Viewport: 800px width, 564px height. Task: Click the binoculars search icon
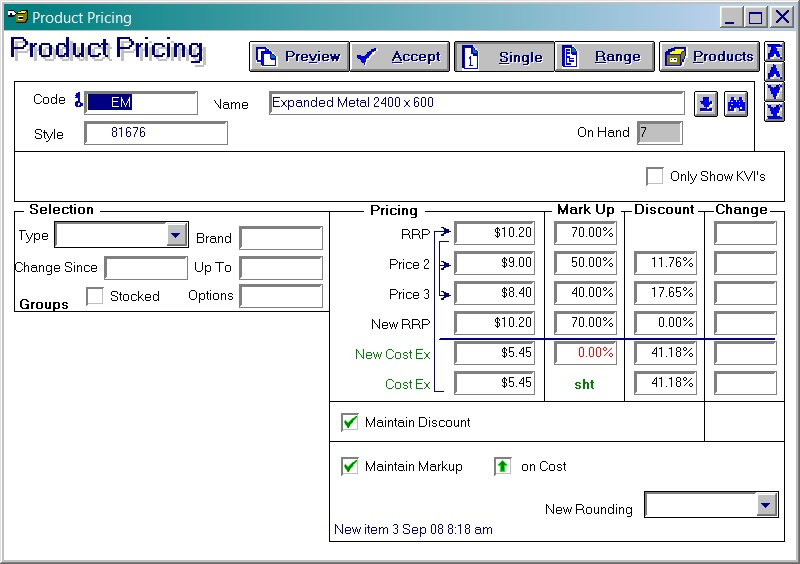click(x=736, y=104)
